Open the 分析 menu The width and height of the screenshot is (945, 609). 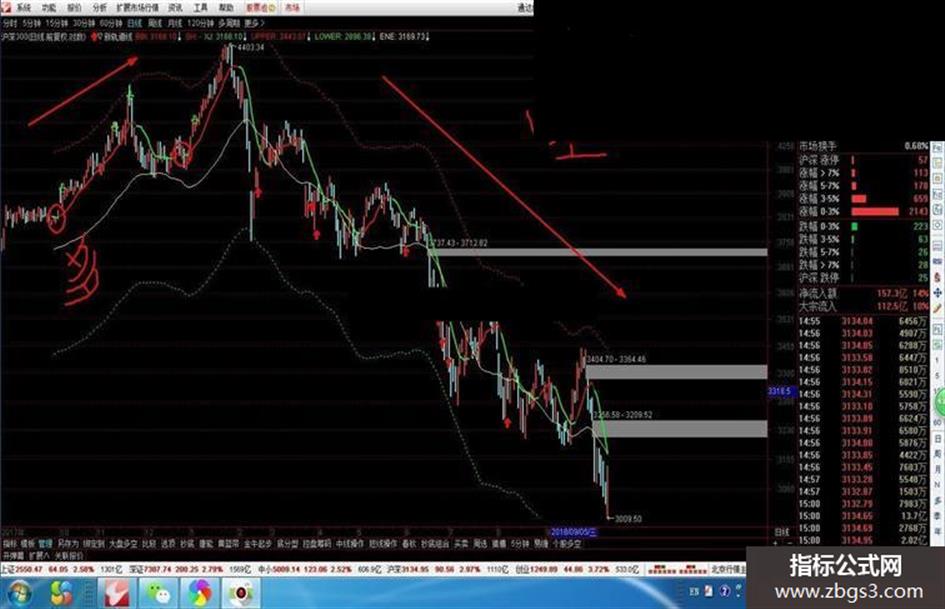click(99, 8)
